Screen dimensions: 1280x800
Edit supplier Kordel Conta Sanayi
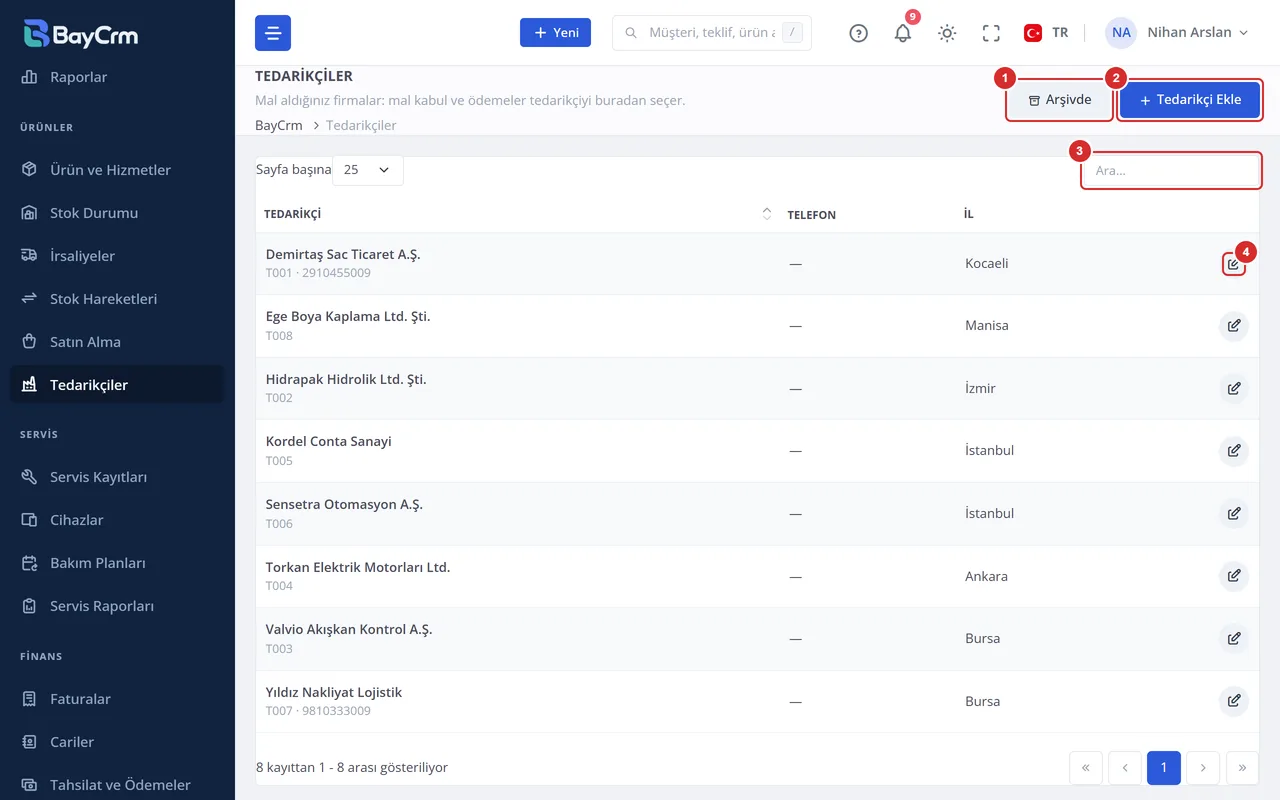[1234, 451]
